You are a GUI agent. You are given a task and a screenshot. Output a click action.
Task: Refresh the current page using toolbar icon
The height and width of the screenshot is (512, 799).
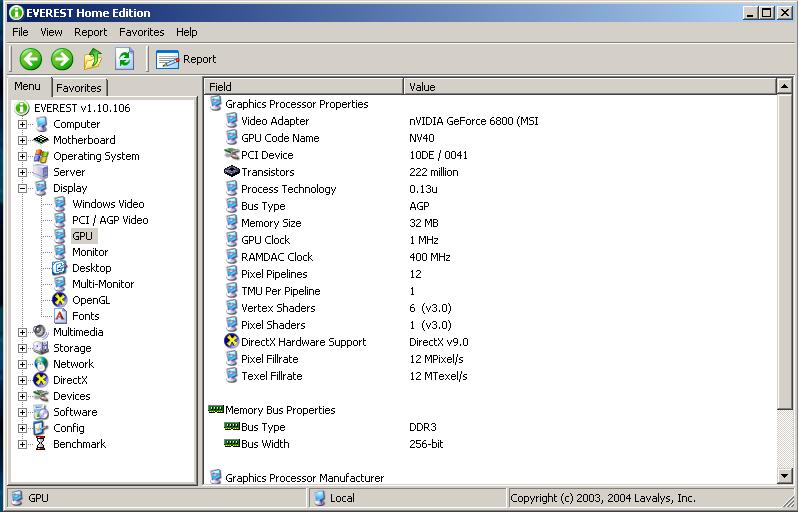124,59
